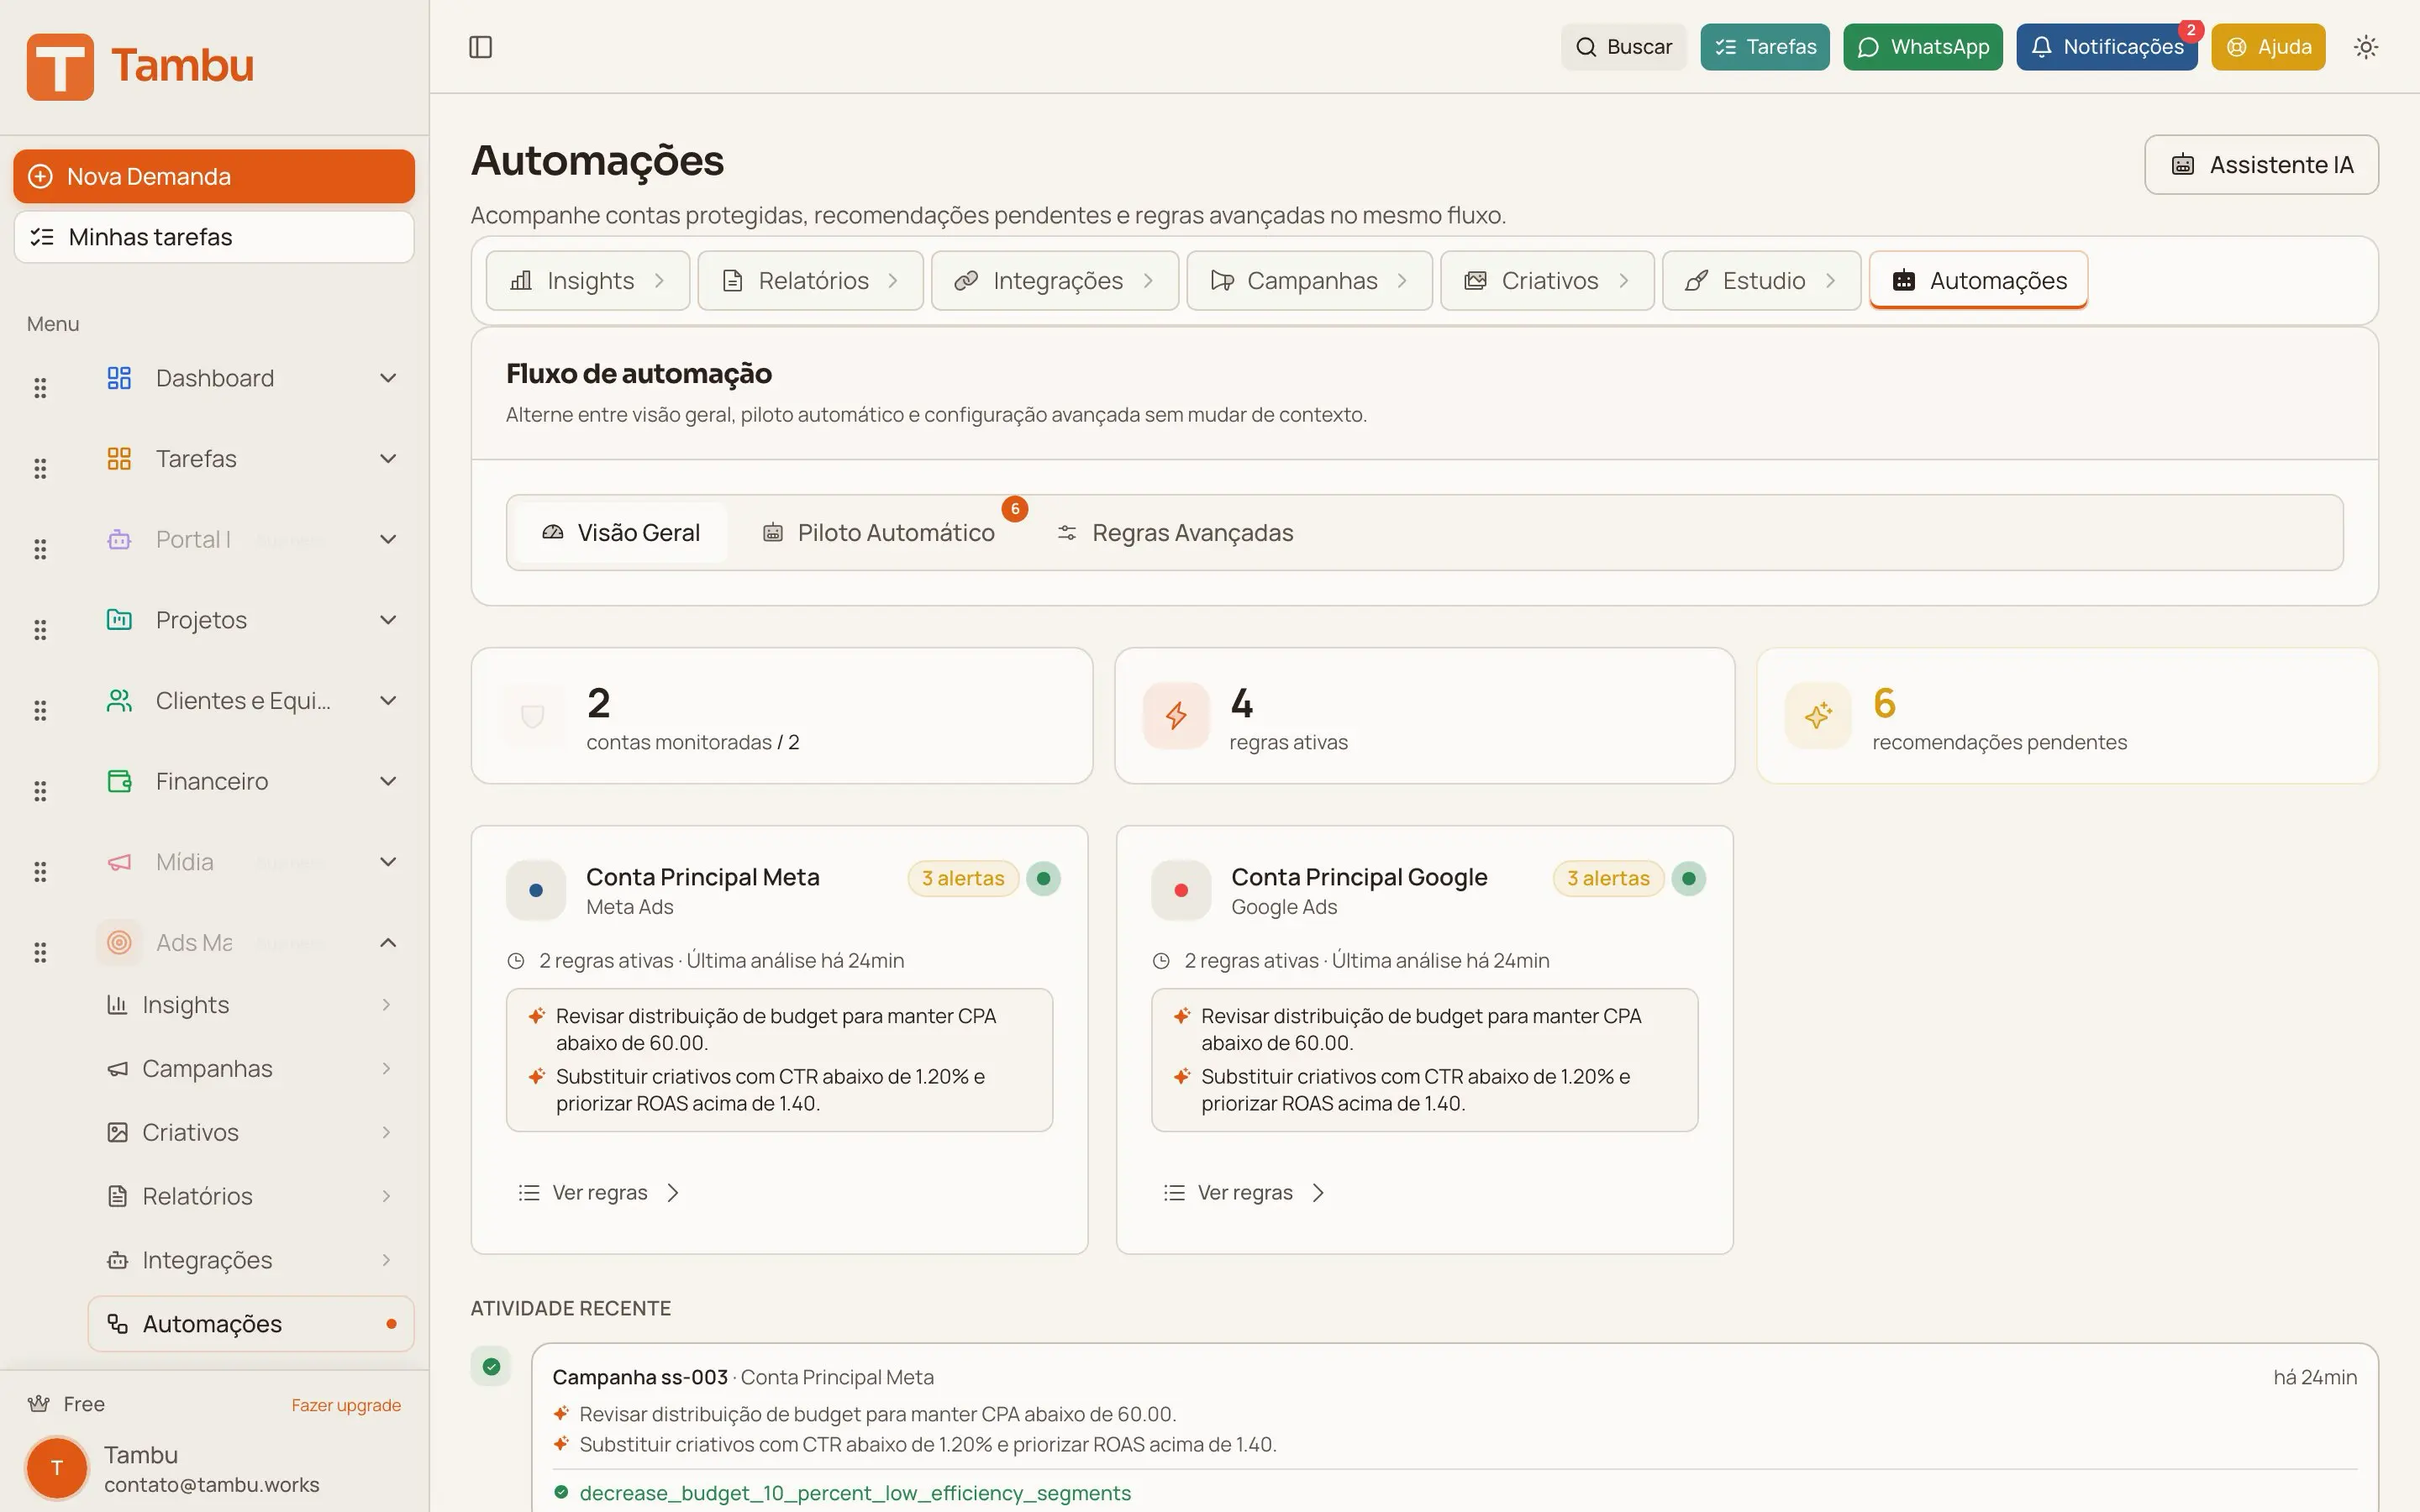Click the Nova Demanda button

[213, 176]
